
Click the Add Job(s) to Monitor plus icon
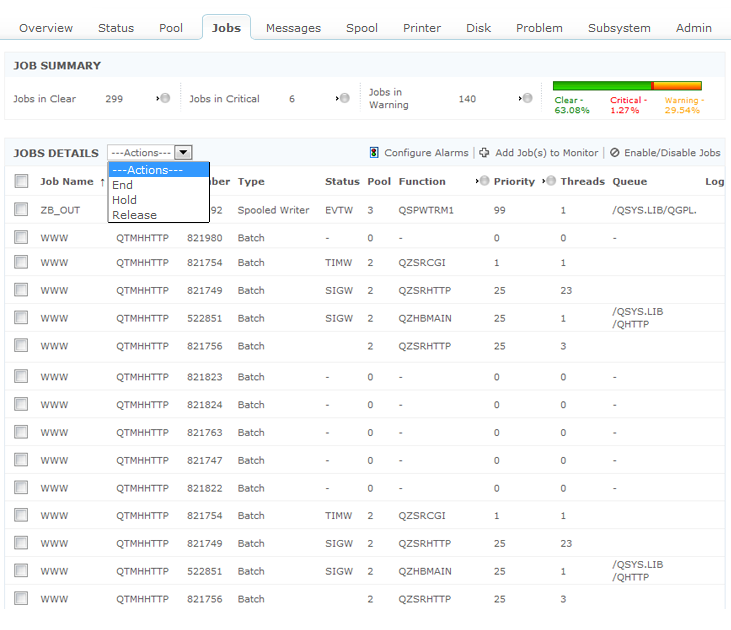[x=484, y=153]
